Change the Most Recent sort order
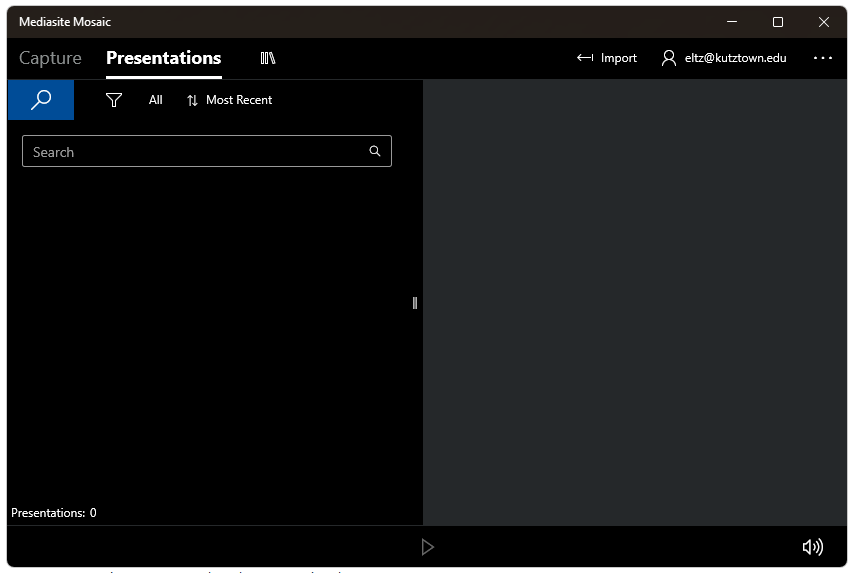 [x=229, y=100]
